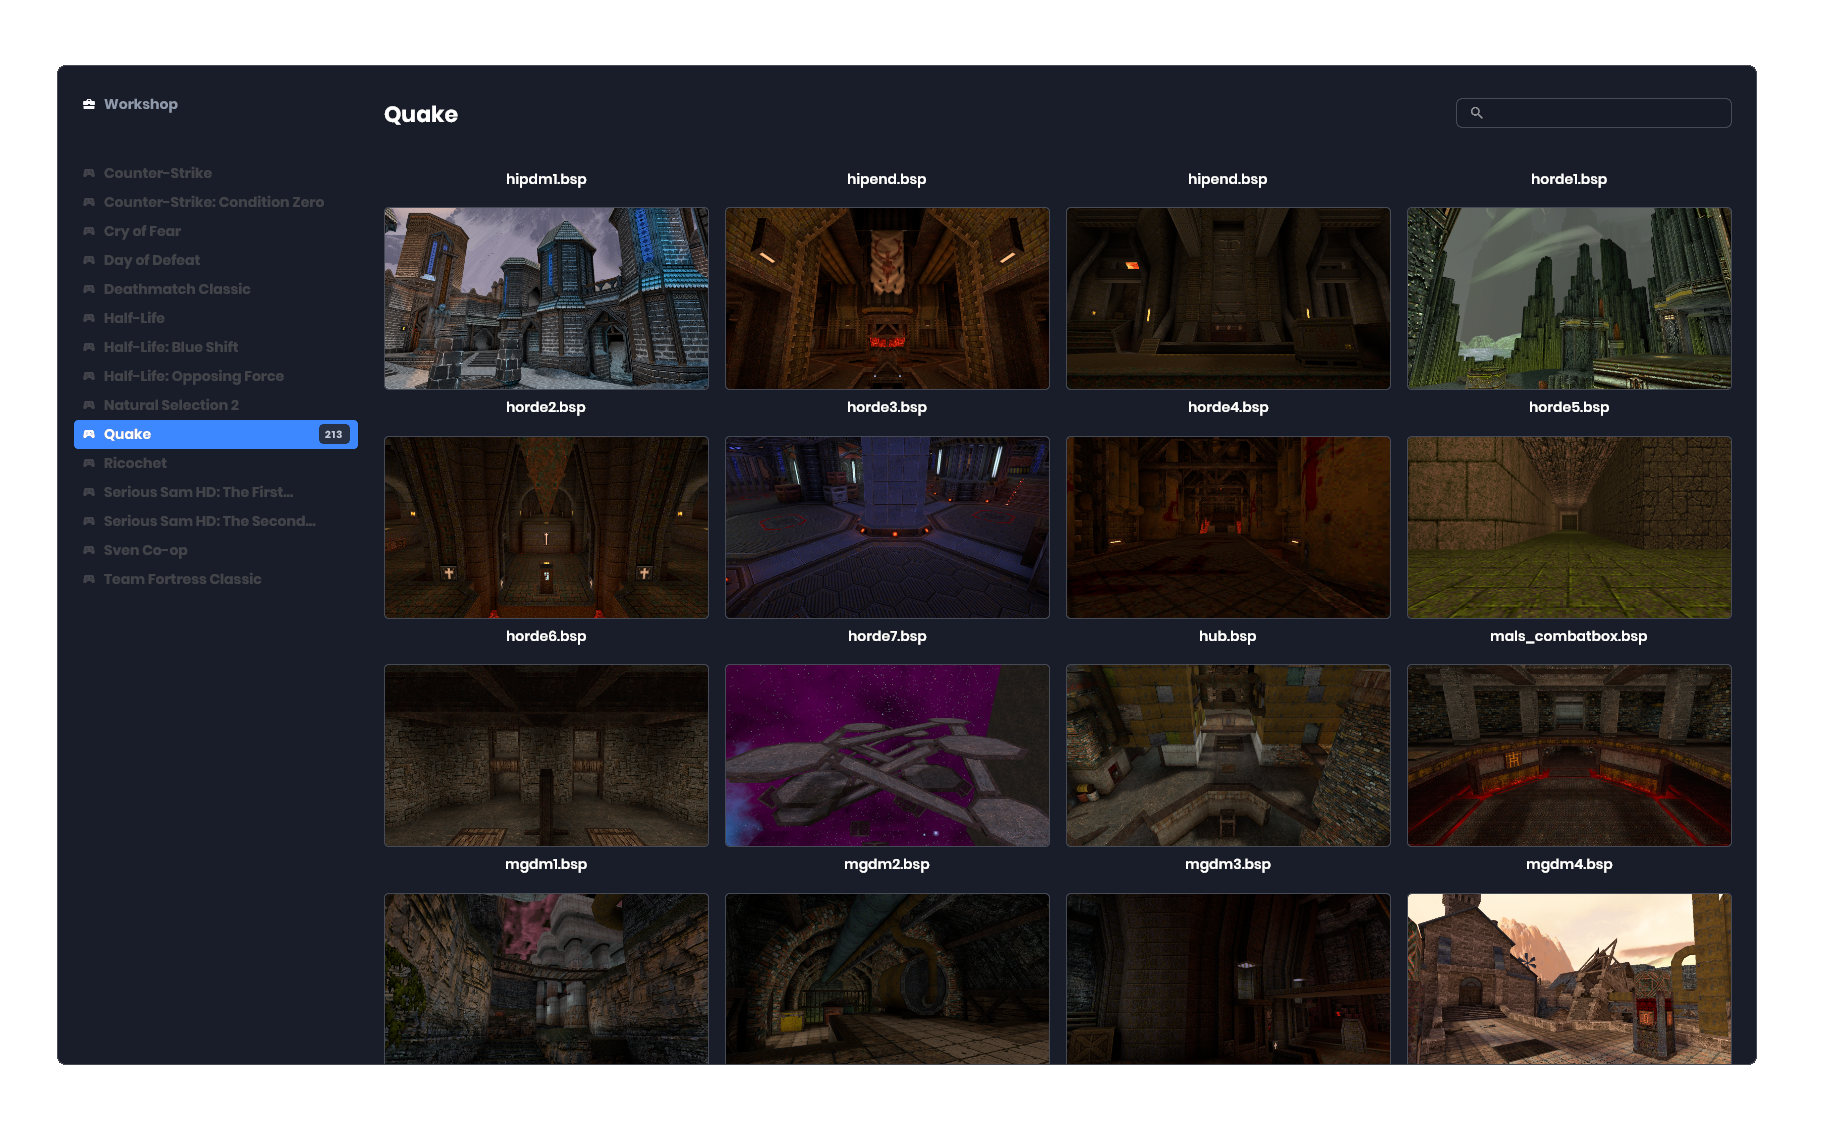This screenshot has width=1830, height=1132.
Task: Click the hipdm1.bsp map name
Action: [546, 179]
